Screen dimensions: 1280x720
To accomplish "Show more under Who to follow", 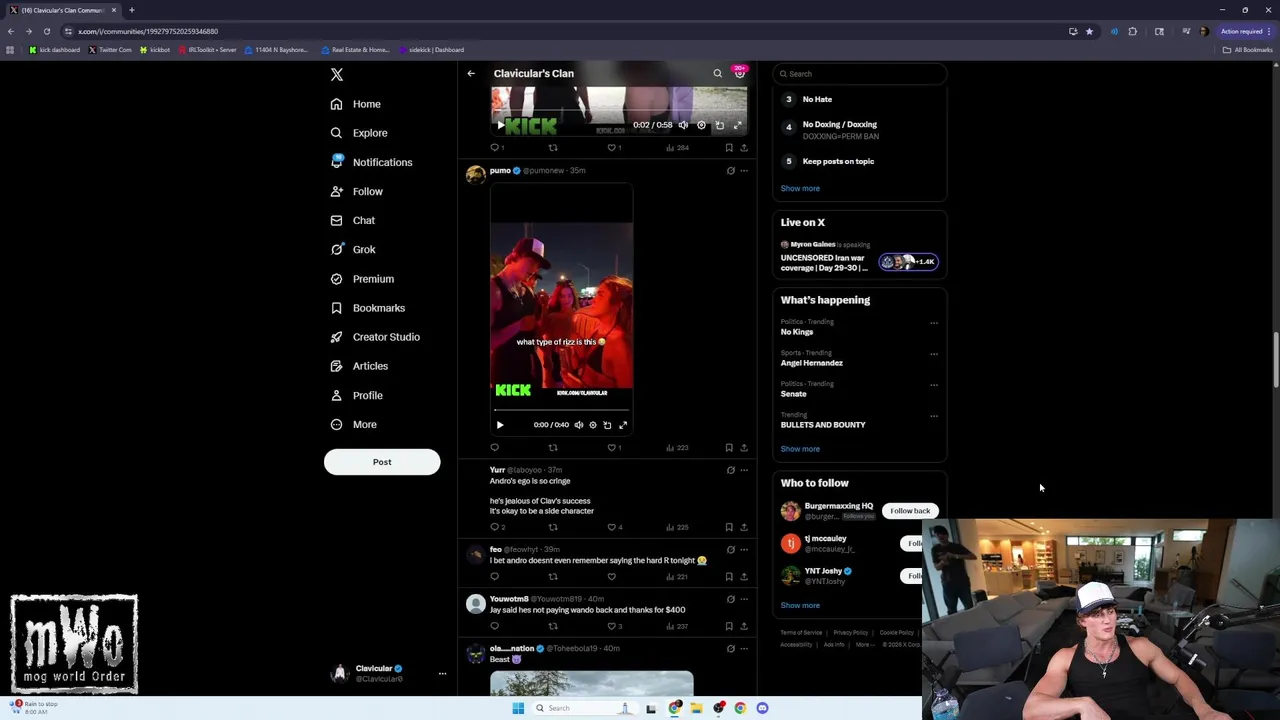I will pyautogui.click(x=800, y=605).
